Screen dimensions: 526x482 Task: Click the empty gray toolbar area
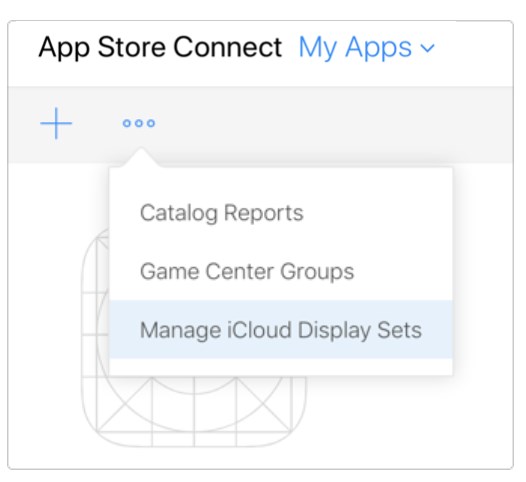(x=335, y=124)
